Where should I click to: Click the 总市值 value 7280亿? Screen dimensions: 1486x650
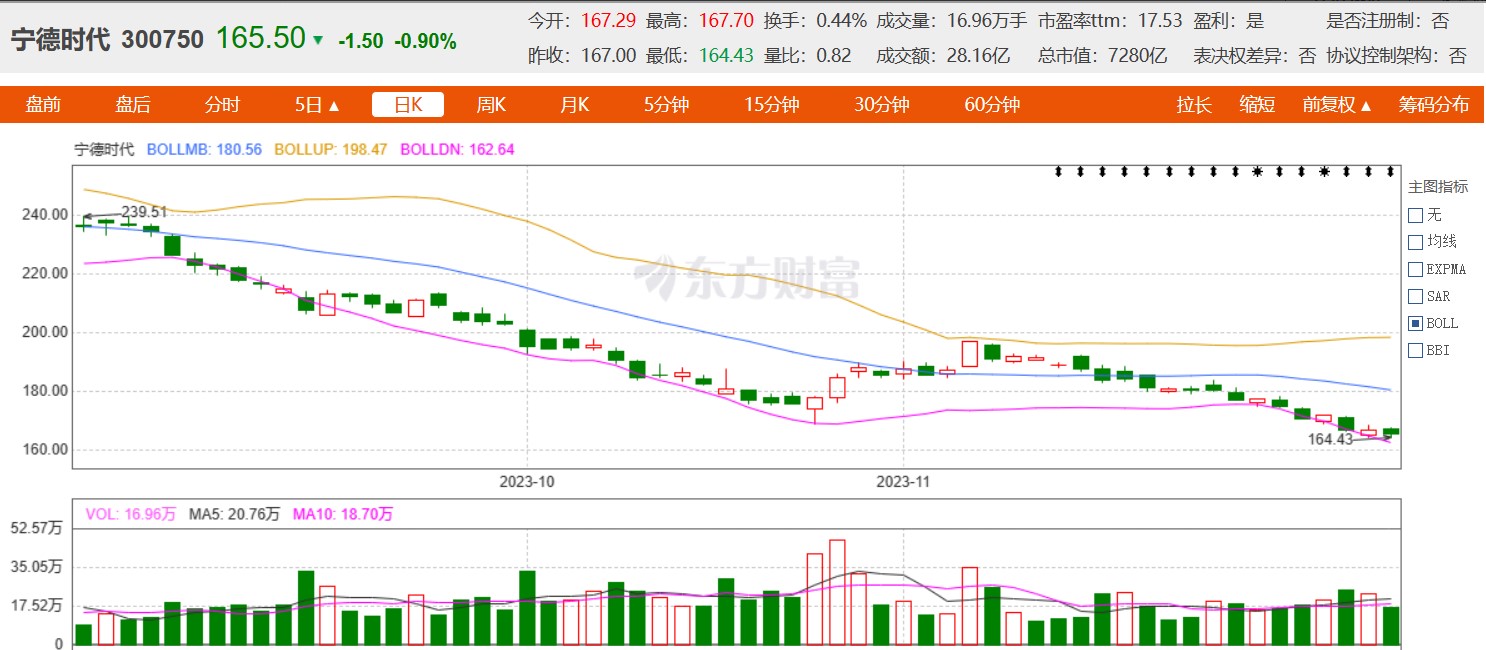coord(1139,56)
